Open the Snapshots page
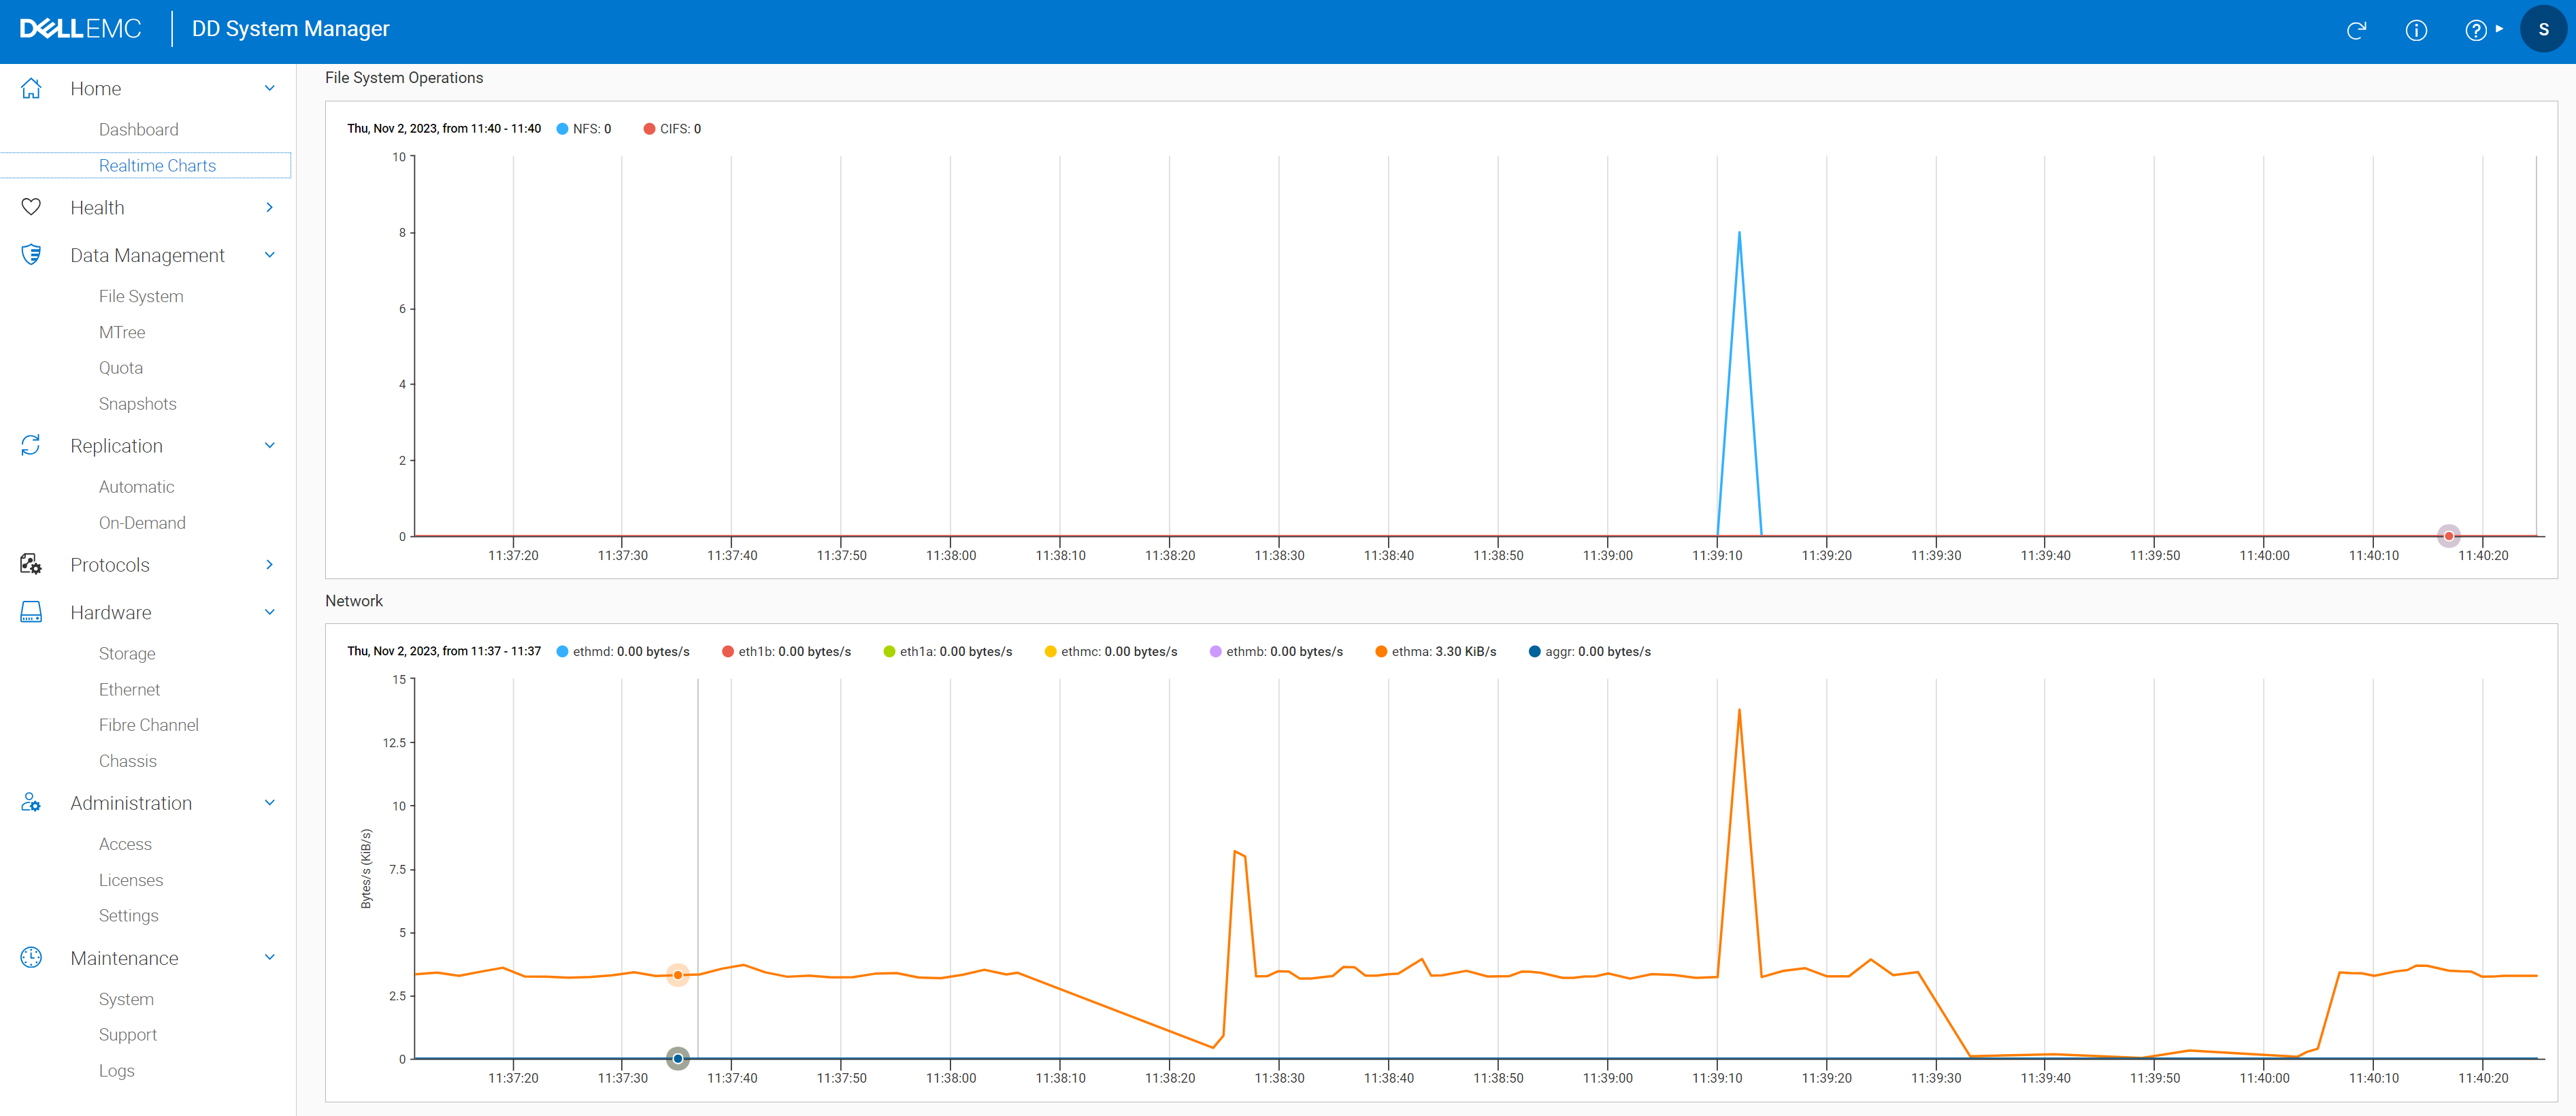The image size is (2576, 1116). click(x=137, y=403)
